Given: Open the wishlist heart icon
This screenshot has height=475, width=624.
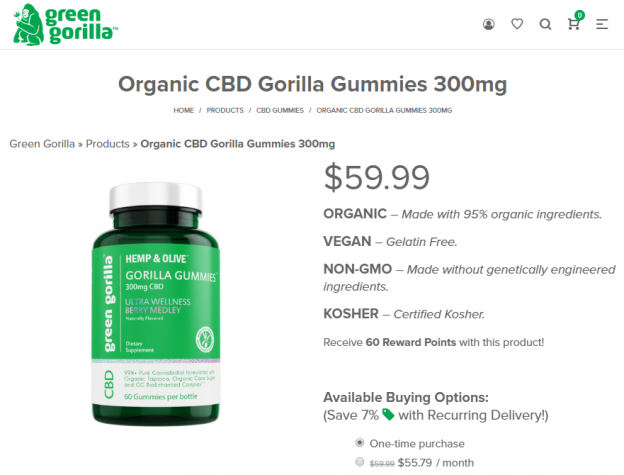Looking at the screenshot, I should point(517,24).
